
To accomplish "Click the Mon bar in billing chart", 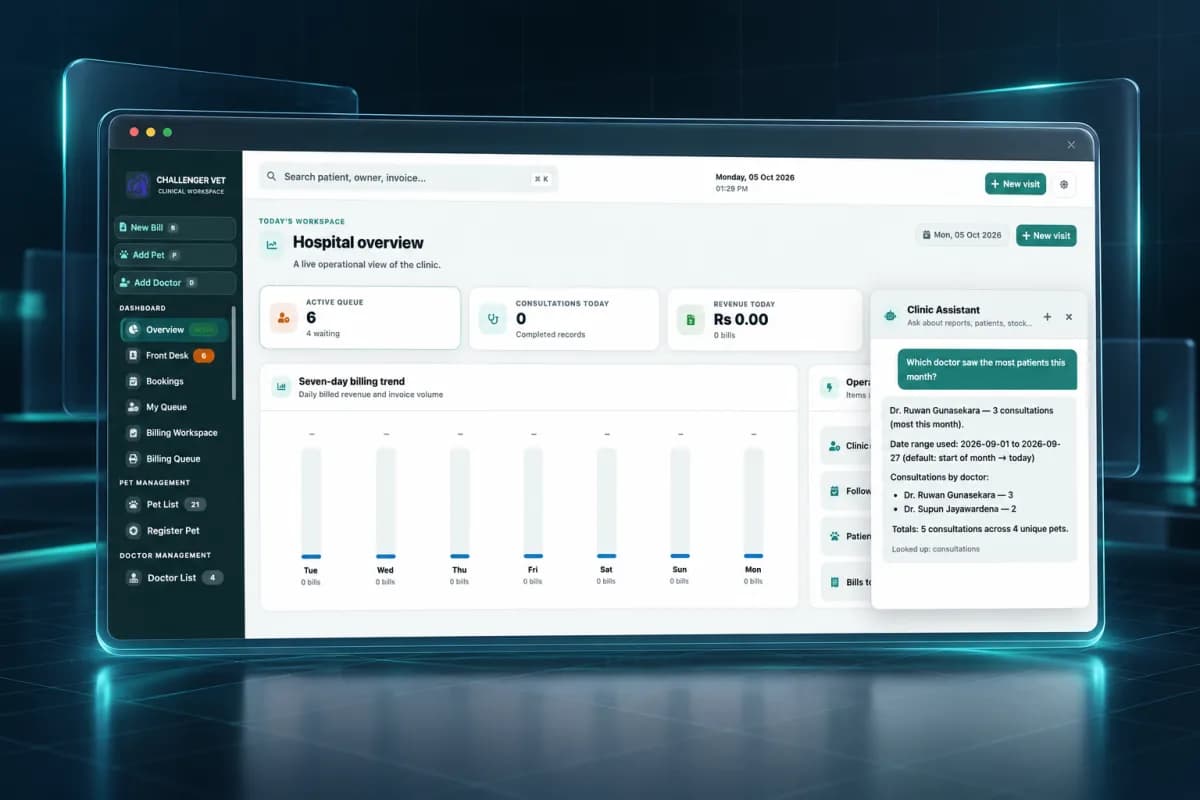I will click(754, 502).
